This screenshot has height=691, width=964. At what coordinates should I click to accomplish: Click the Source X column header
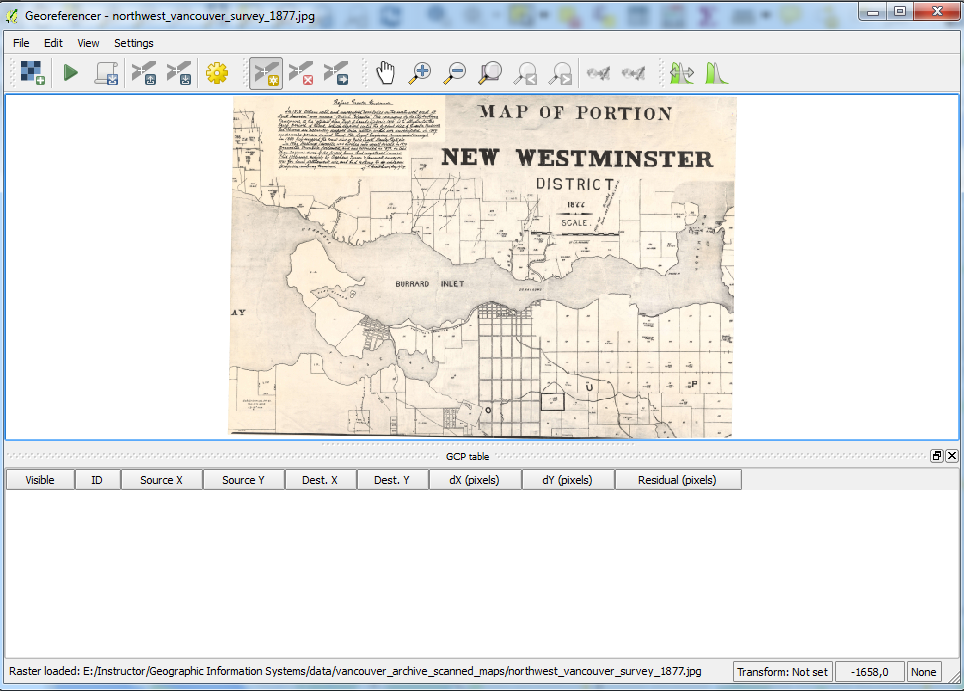161,480
